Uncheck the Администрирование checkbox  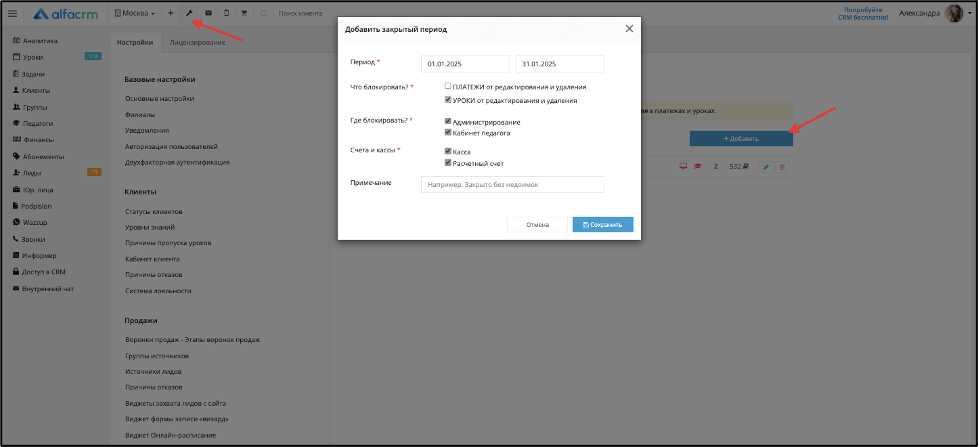pyautogui.click(x=448, y=122)
